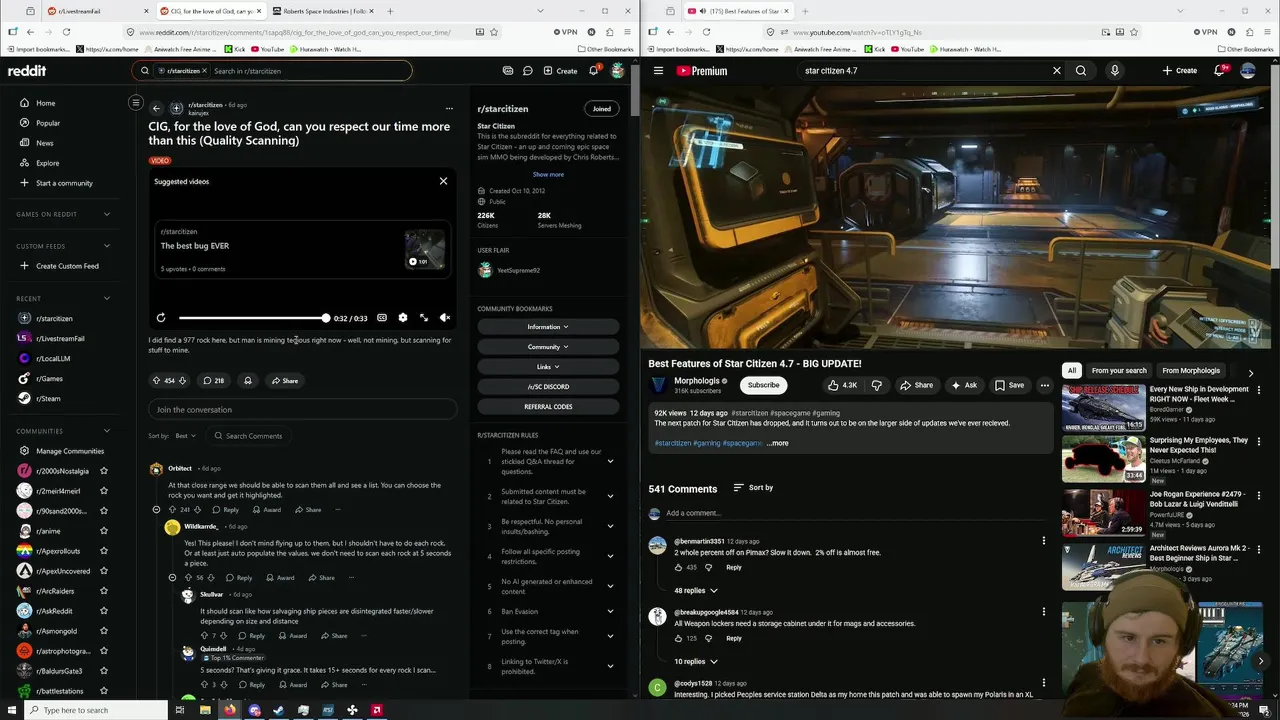Click the Reddit logo

click(27, 71)
